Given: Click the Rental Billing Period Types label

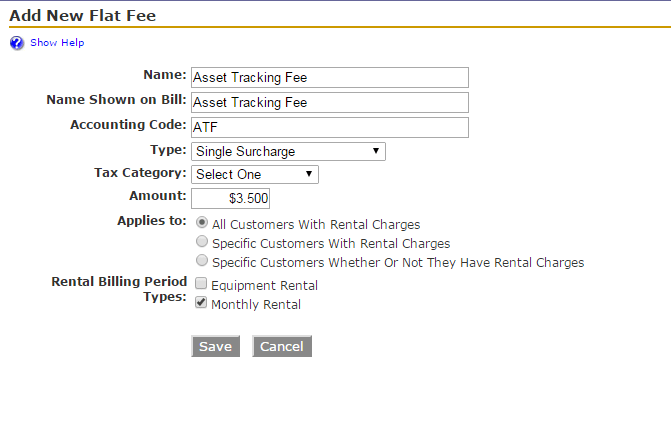Looking at the screenshot, I should tap(119, 289).
